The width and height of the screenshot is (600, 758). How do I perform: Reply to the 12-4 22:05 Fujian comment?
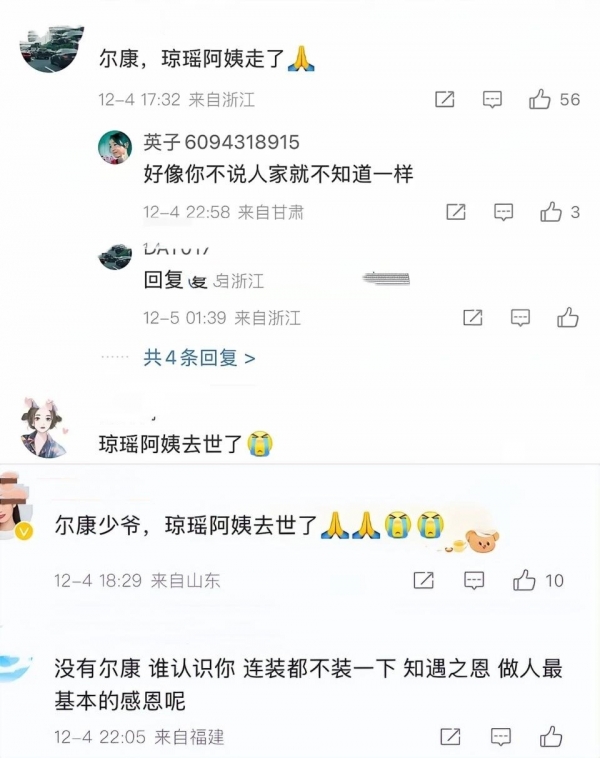coord(500,737)
